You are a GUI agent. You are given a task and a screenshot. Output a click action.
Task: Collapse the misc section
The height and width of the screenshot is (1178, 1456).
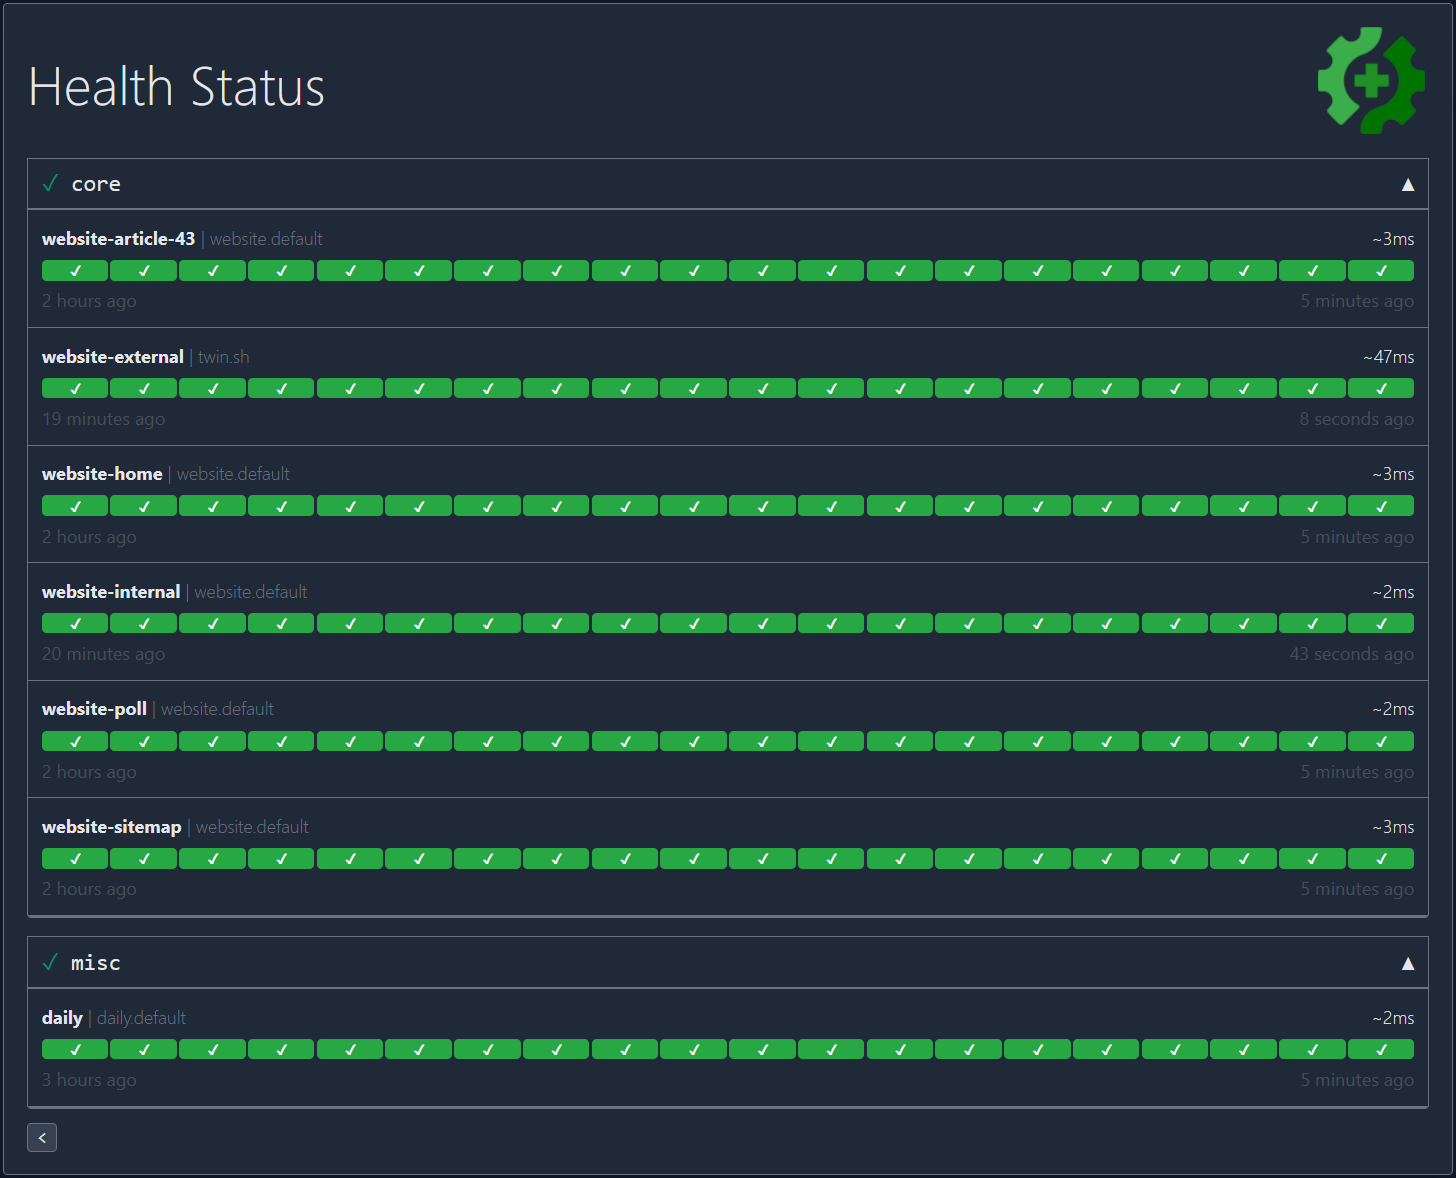point(1408,962)
